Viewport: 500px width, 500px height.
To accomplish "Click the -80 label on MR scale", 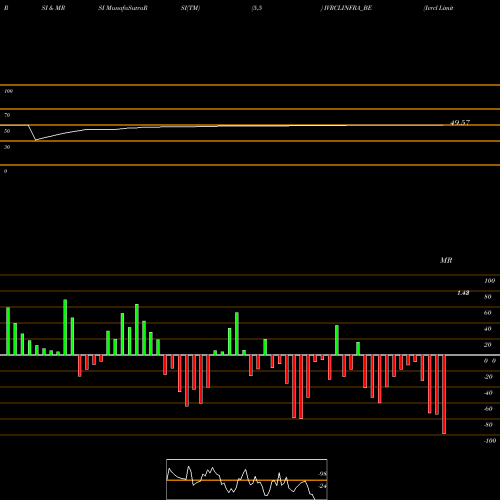I will tap(488, 425).
